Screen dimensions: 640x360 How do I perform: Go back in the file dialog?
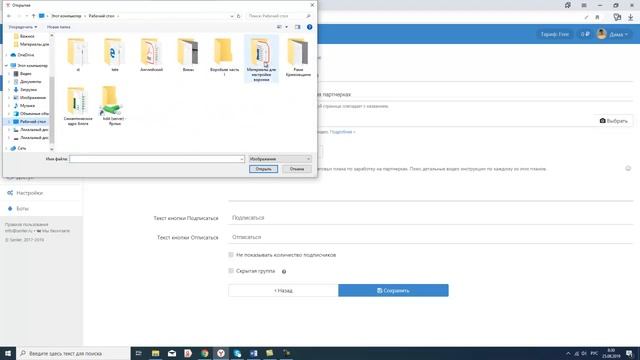(9, 16)
